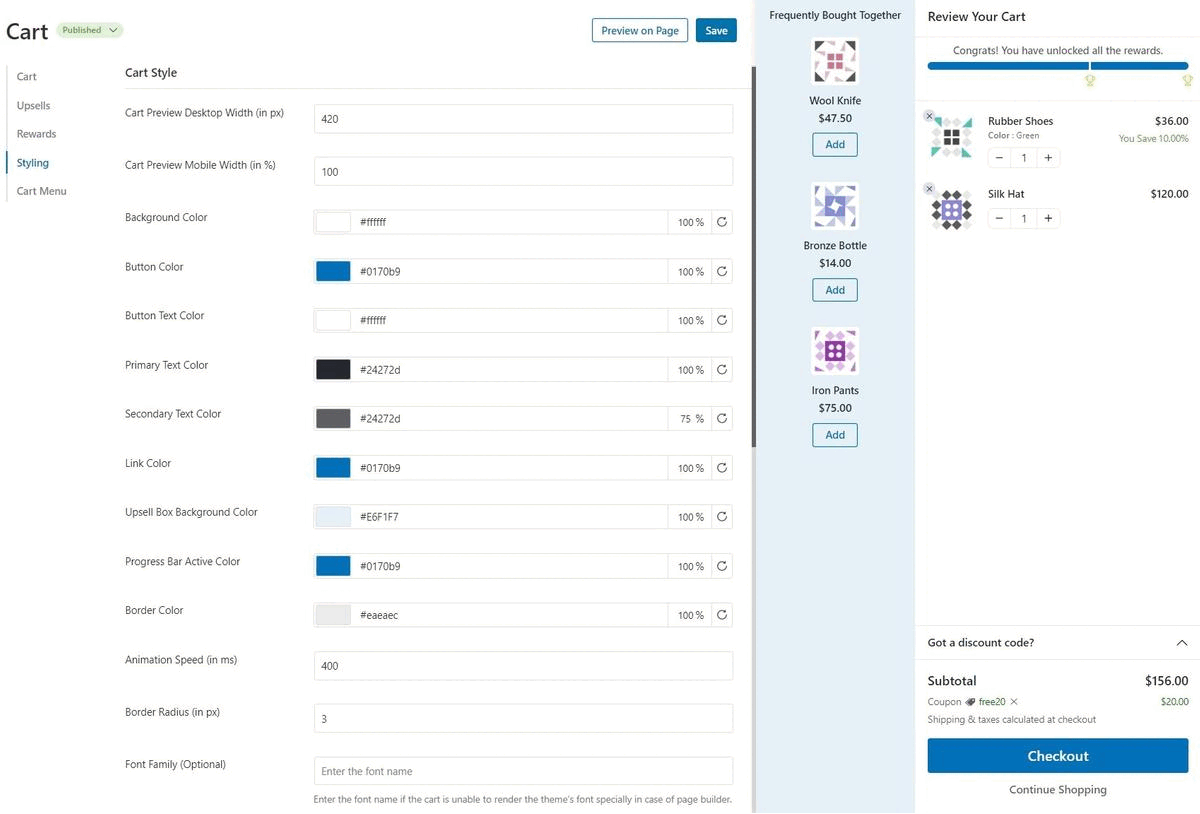
Task: Add Bronze Bottle to cart
Action: point(835,290)
